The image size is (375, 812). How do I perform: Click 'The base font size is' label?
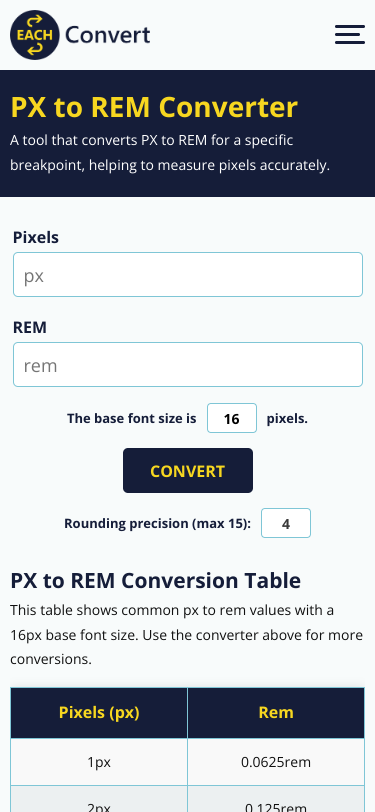click(x=132, y=418)
